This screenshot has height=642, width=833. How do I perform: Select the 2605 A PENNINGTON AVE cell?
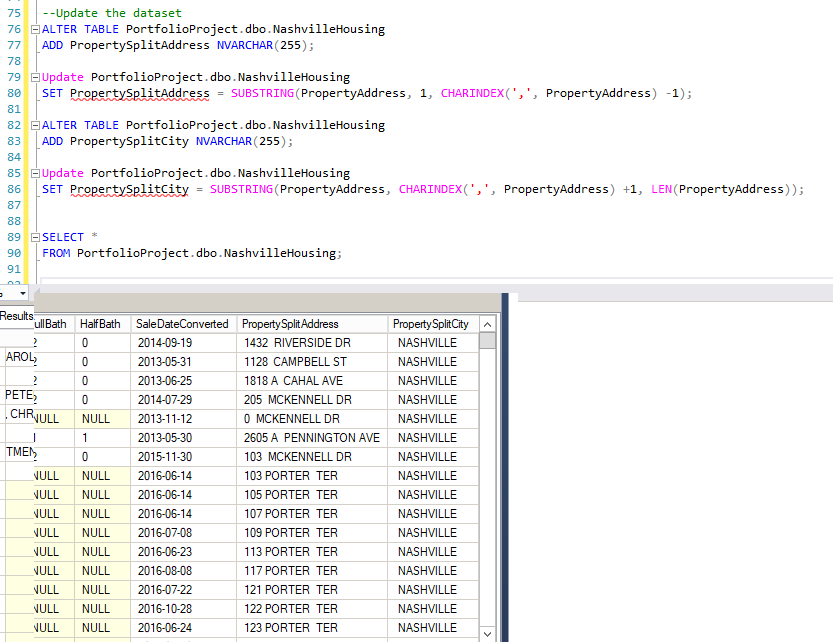pos(312,438)
